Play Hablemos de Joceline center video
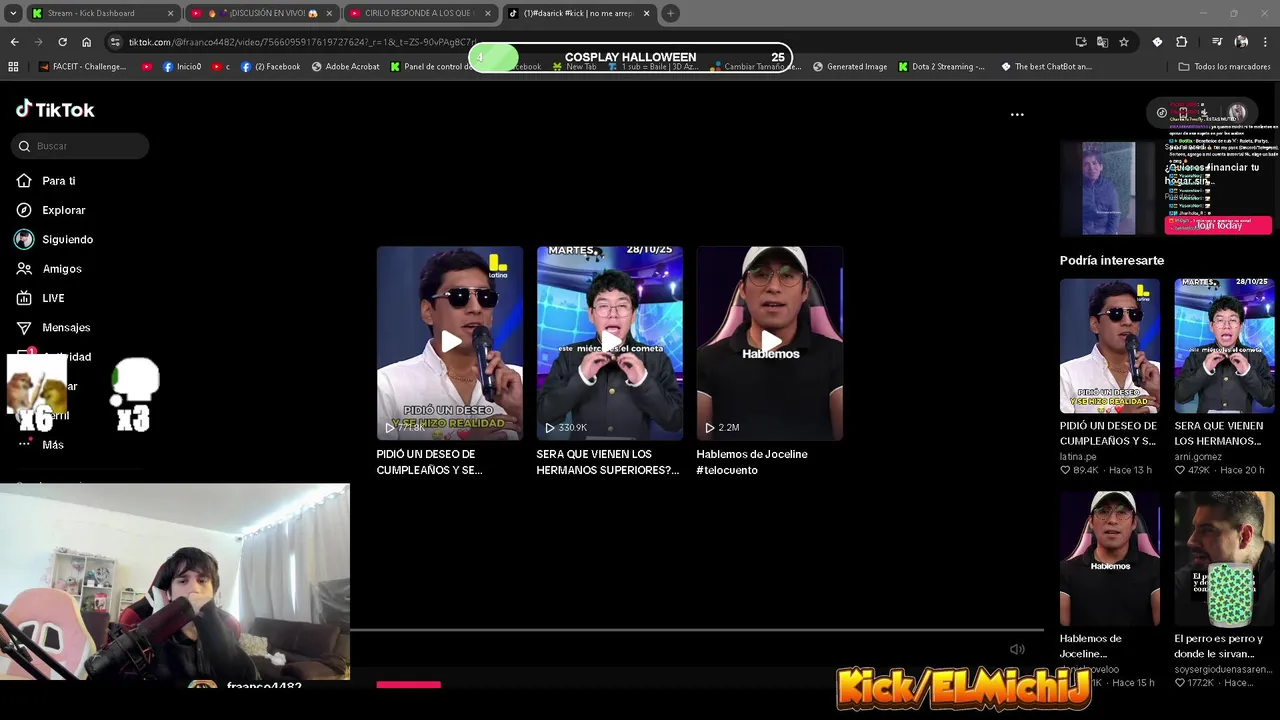The height and width of the screenshot is (720, 1280). coord(770,343)
